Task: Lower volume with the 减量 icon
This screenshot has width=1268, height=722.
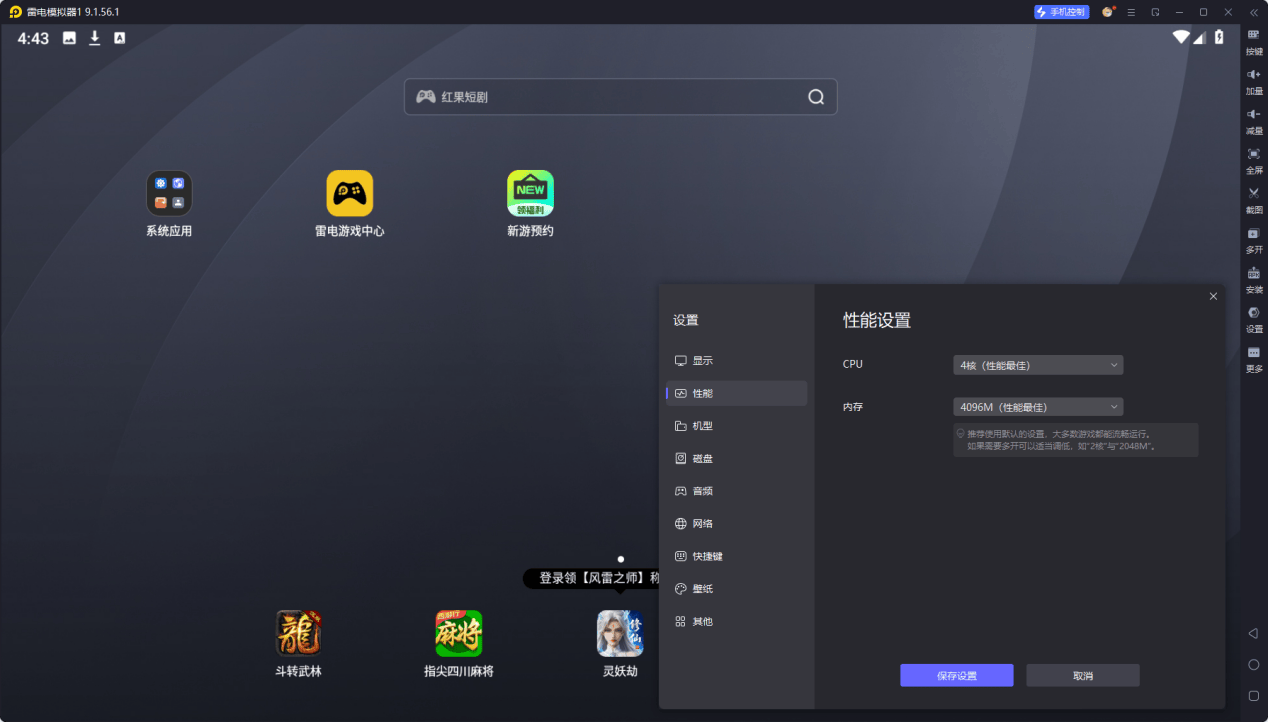Action: pos(1253,121)
